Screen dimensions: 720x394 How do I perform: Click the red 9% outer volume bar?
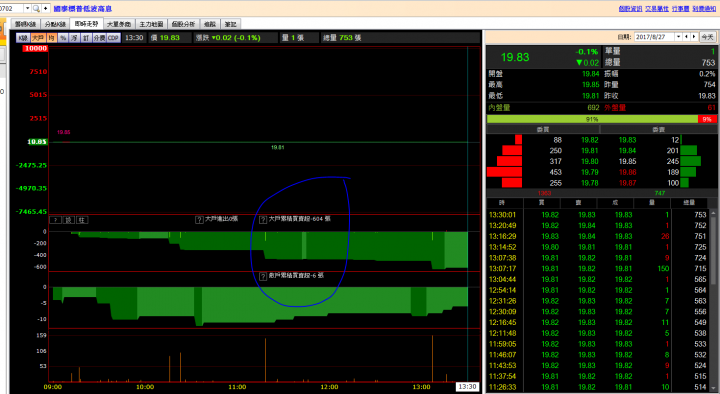[707, 119]
